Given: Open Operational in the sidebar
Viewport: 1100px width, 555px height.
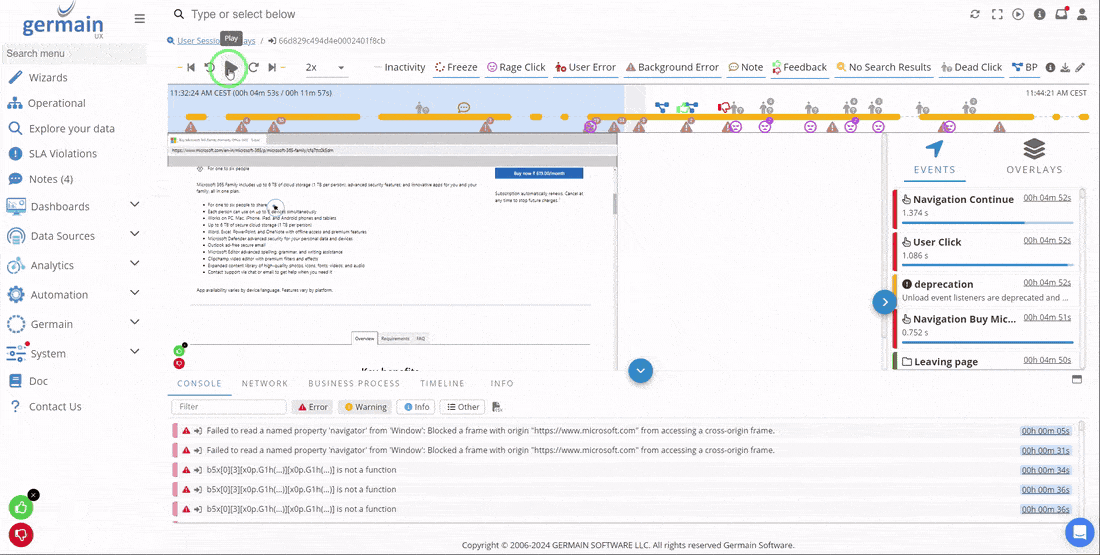Looking at the screenshot, I should (x=56, y=103).
